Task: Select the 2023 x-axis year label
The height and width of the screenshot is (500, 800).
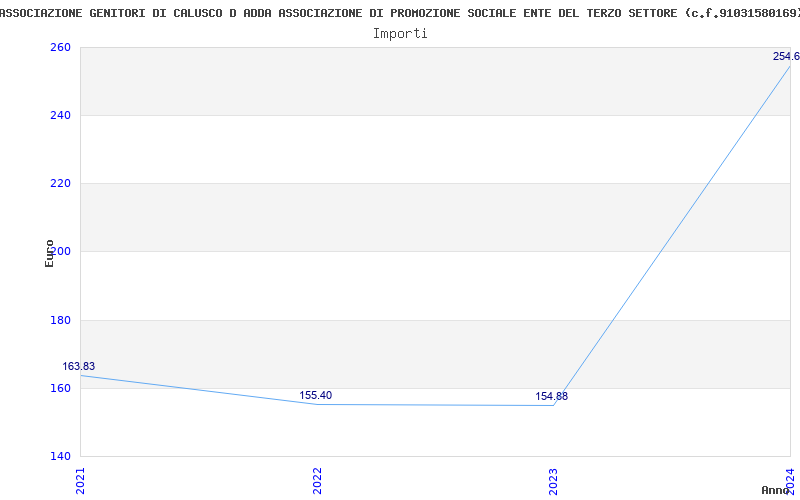Action: coord(554,481)
